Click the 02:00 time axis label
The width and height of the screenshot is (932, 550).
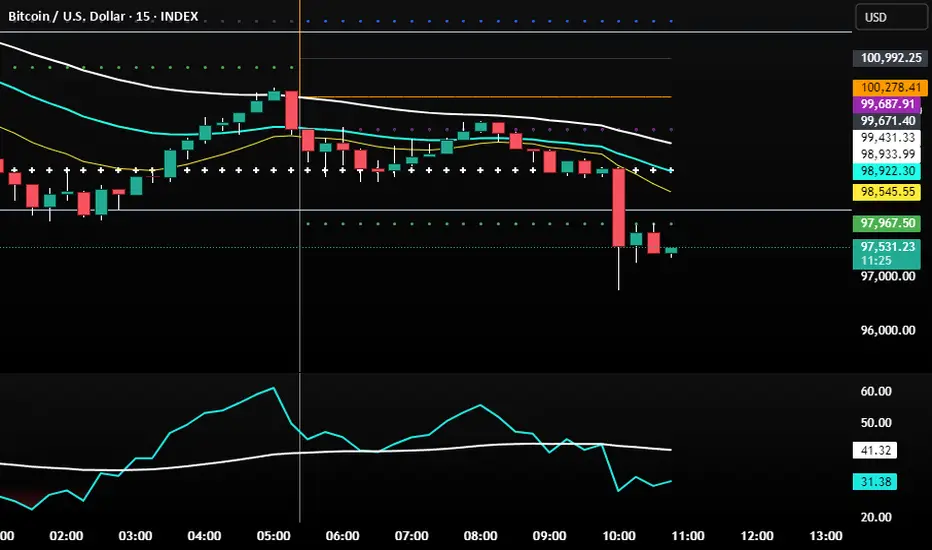pos(66,536)
